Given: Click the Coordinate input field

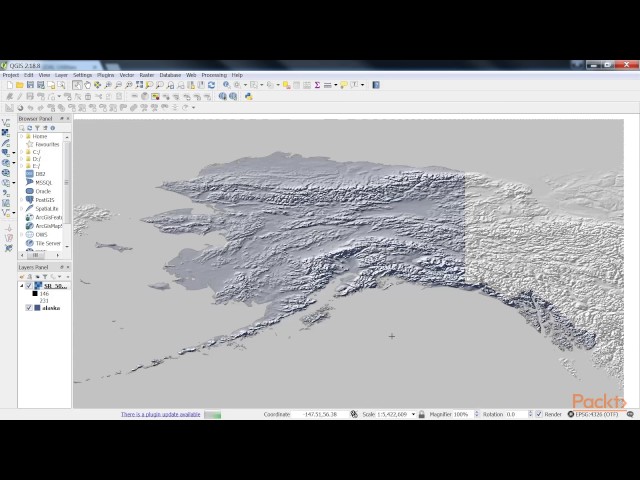Looking at the screenshot, I should tap(322, 414).
